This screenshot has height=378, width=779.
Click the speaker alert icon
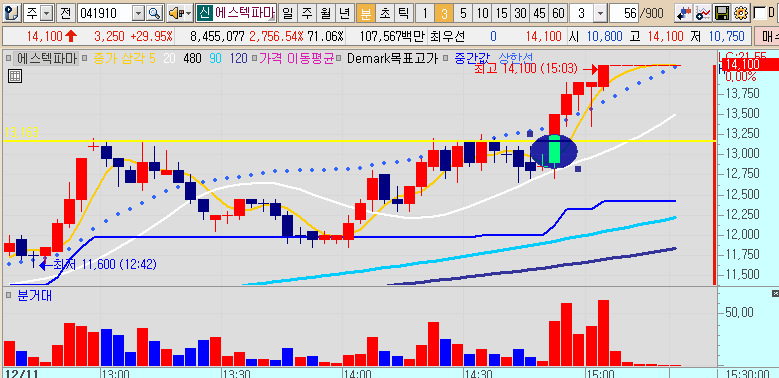click(x=175, y=13)
